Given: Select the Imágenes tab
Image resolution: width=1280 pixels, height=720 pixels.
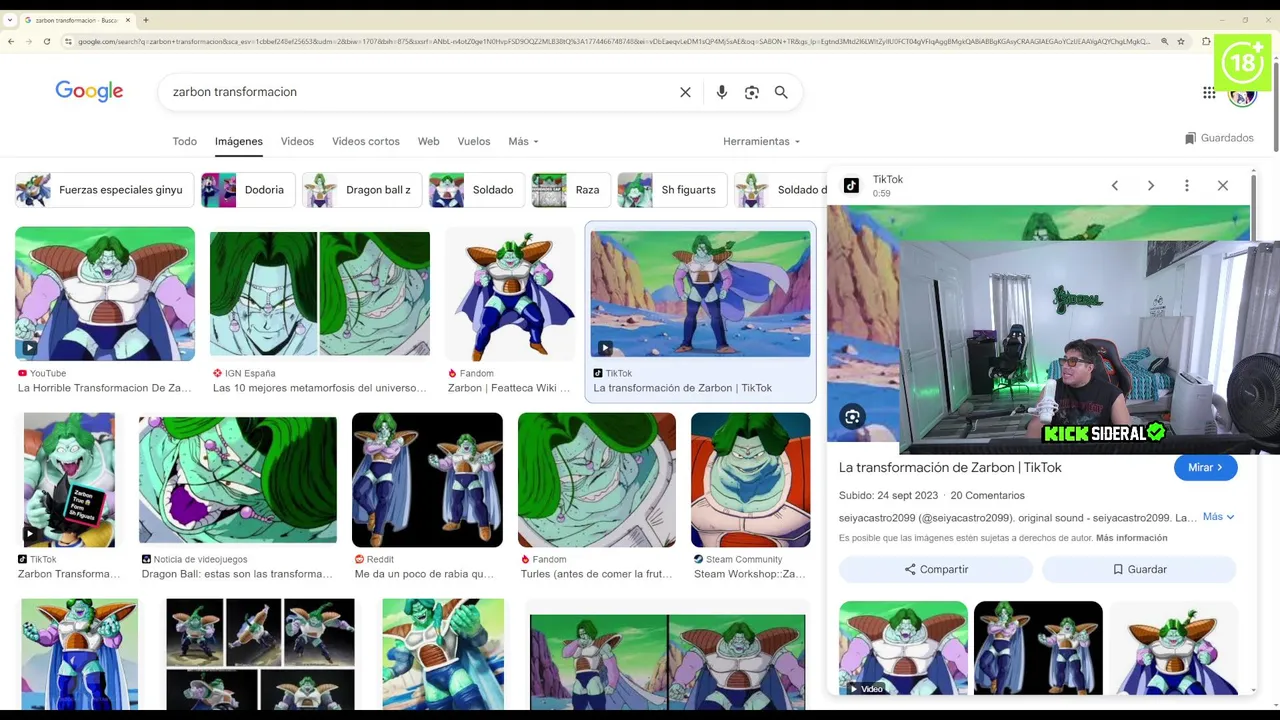Looking at the screenshot, I should 239,141.
